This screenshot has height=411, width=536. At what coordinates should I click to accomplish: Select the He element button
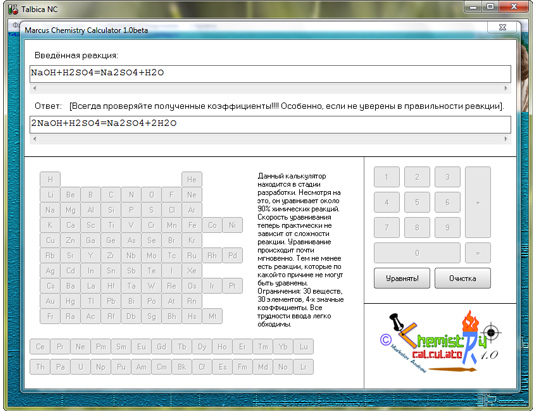pyautogui.click(x=192, y=179)
